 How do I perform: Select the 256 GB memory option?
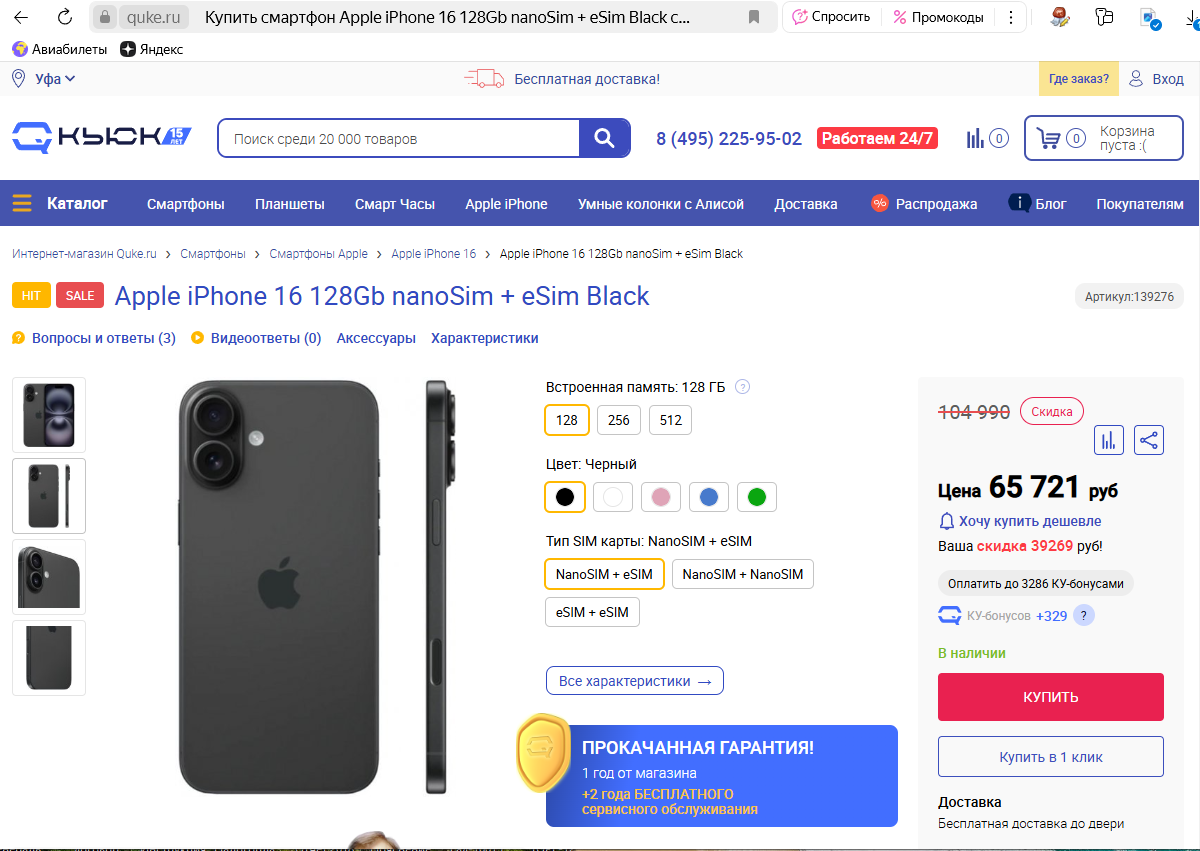click(618, 420)
